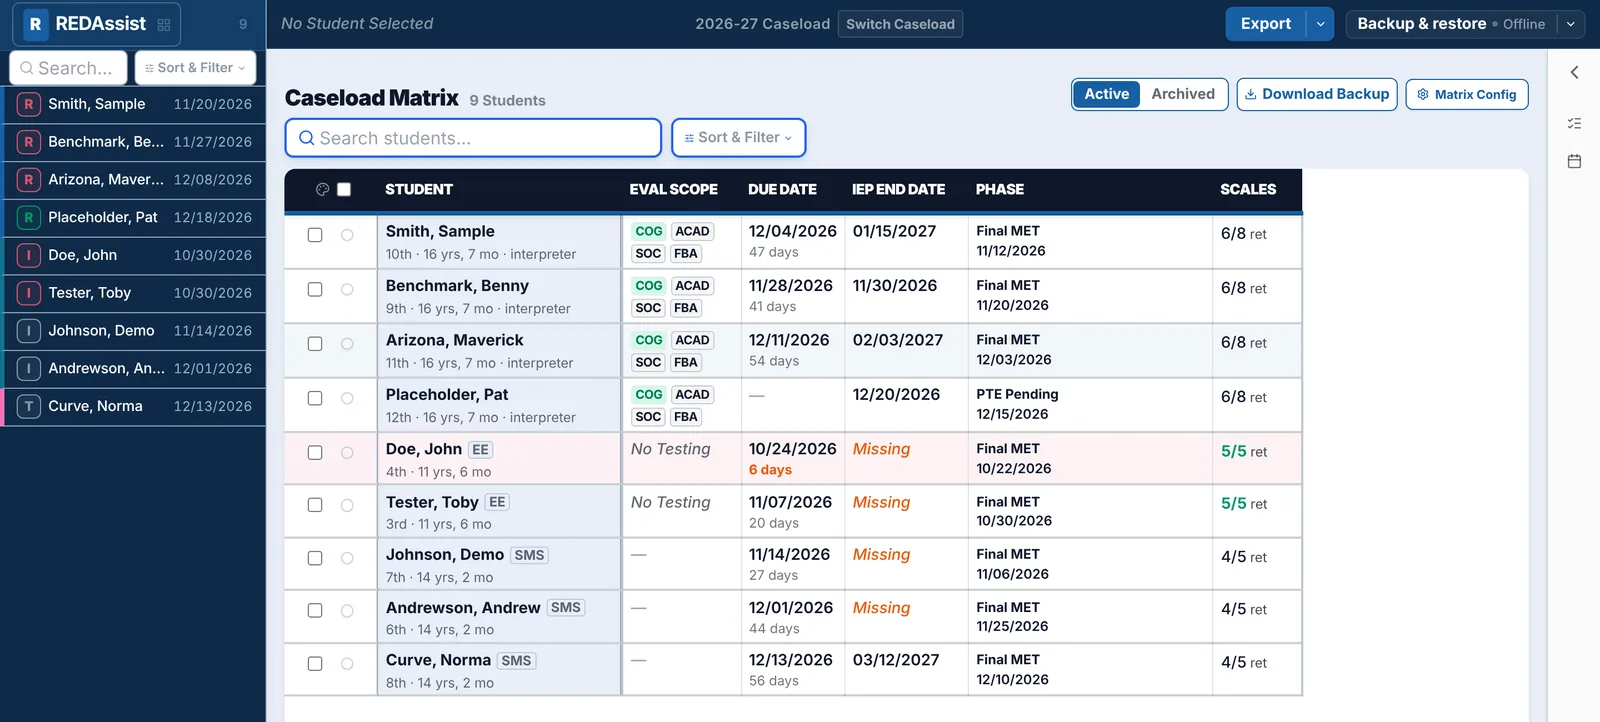This screenshot has width=1600, height=722.
Task: Open the checklist panel icon in right rail
Action: (x=1574, y=124)
